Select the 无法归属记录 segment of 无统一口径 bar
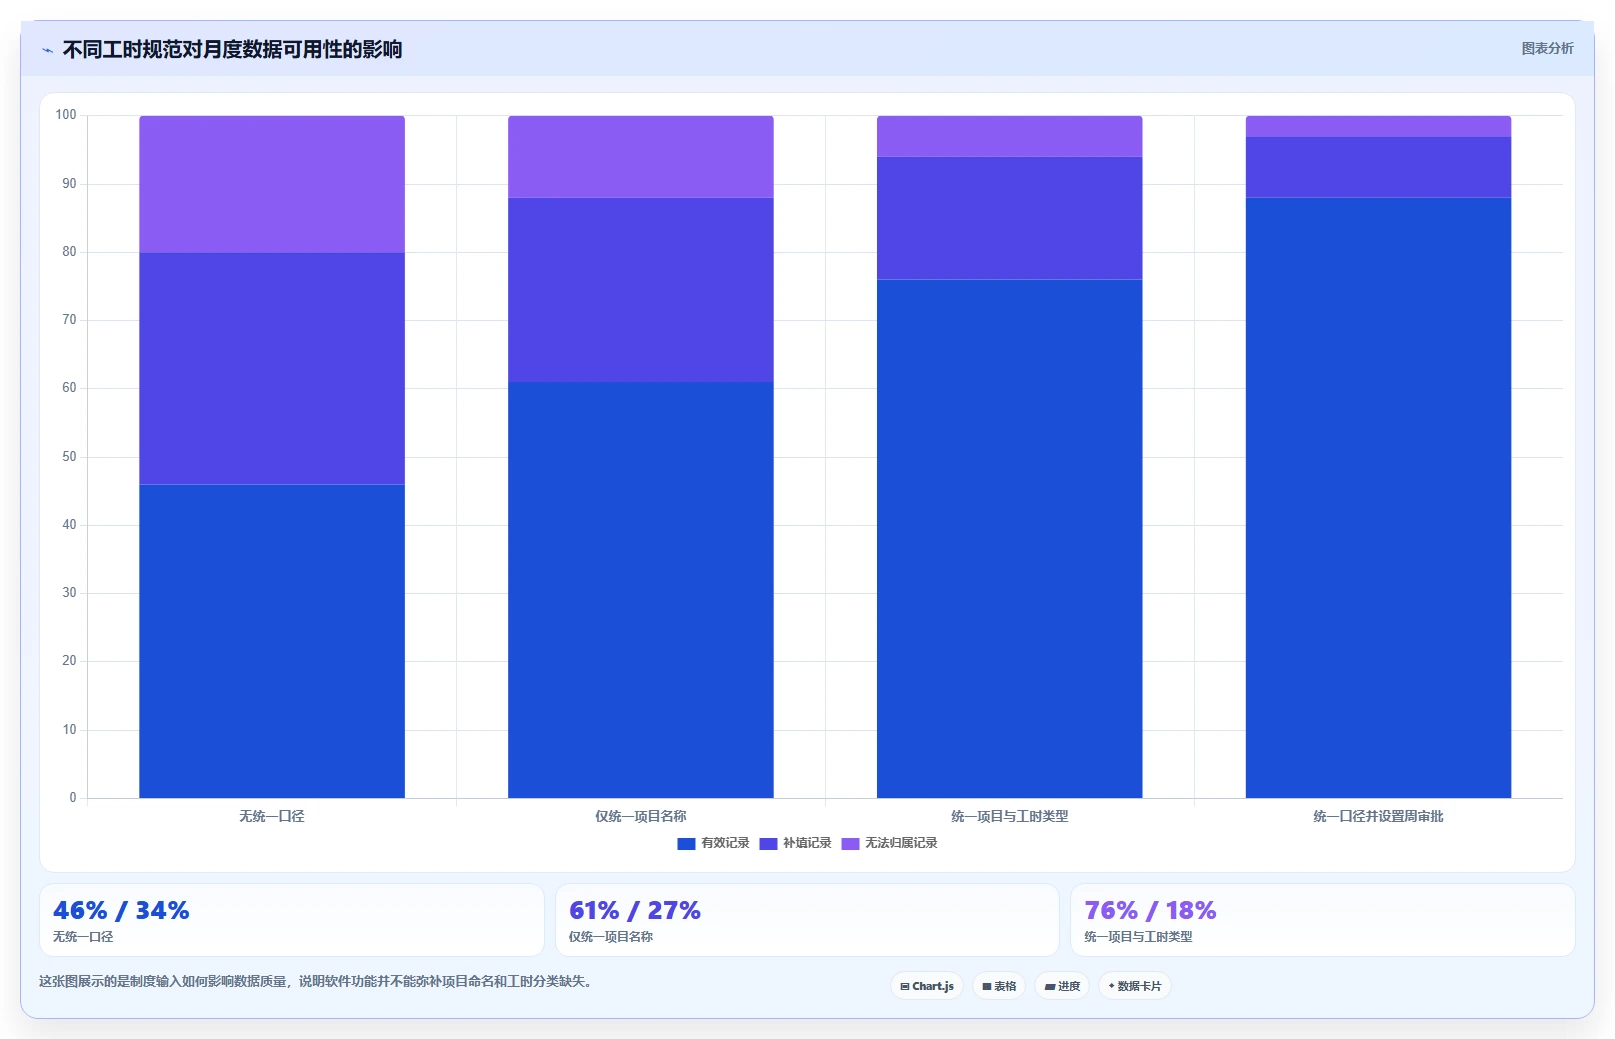This screenshot has height=1039, width=1615. click(x=272, y=184)
